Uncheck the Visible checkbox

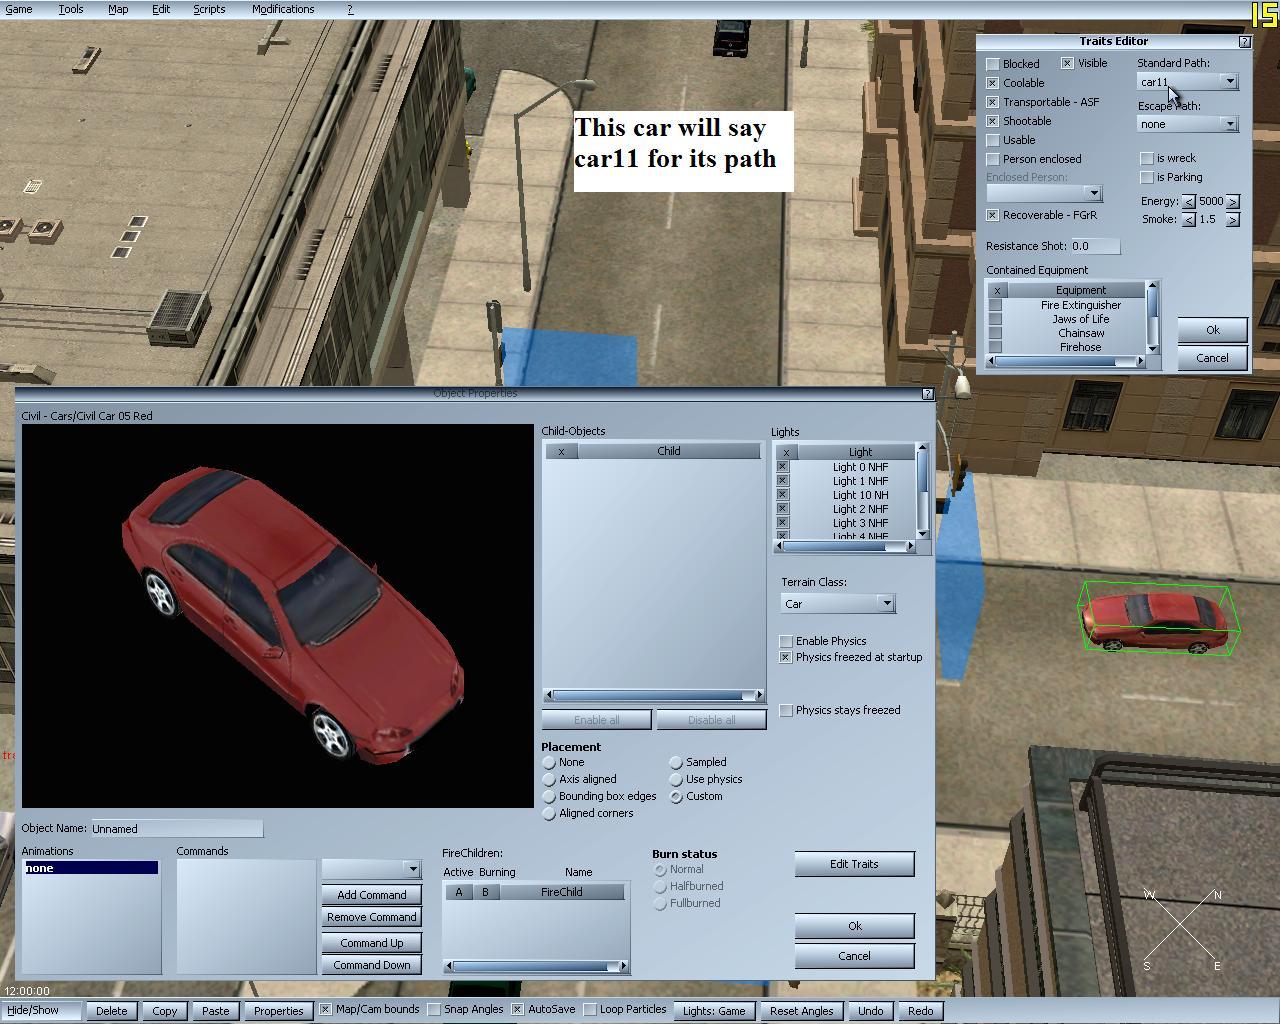click(x=1067, y=63)
